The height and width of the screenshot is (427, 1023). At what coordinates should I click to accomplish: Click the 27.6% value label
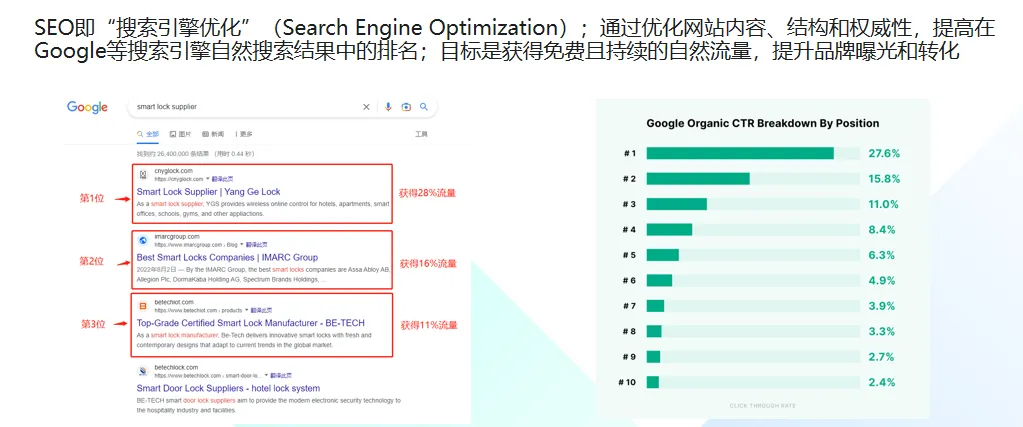pos(884,153)
